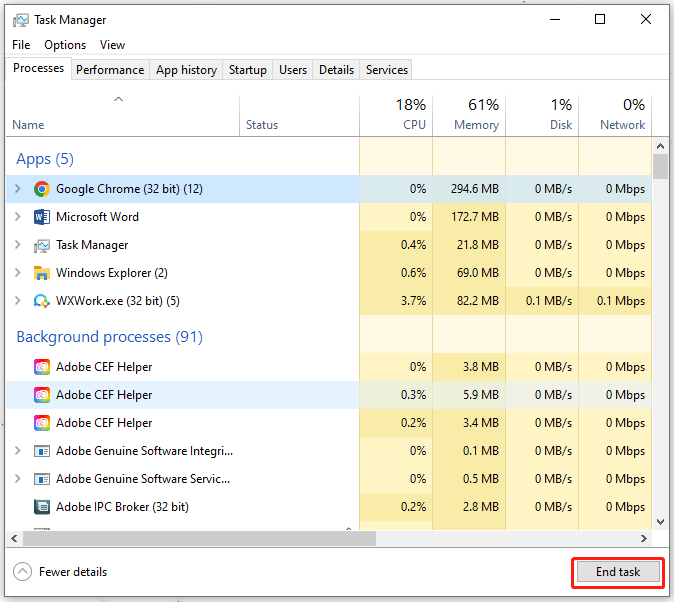
Task: Click the Google Chrome icon in Apps
Action: pos(41,189)
